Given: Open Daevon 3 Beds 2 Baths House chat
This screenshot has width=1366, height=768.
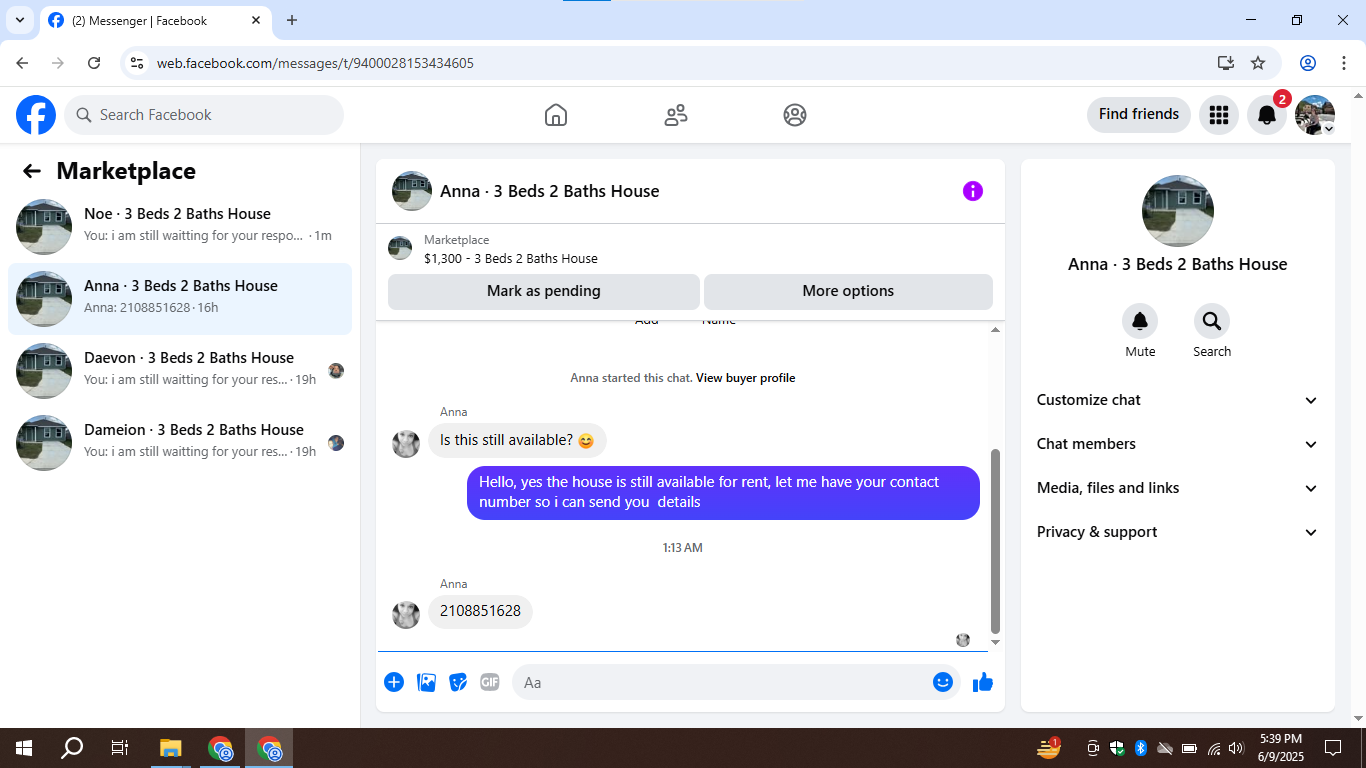Looking at the screenshot, I should click(x=180, y=371).
